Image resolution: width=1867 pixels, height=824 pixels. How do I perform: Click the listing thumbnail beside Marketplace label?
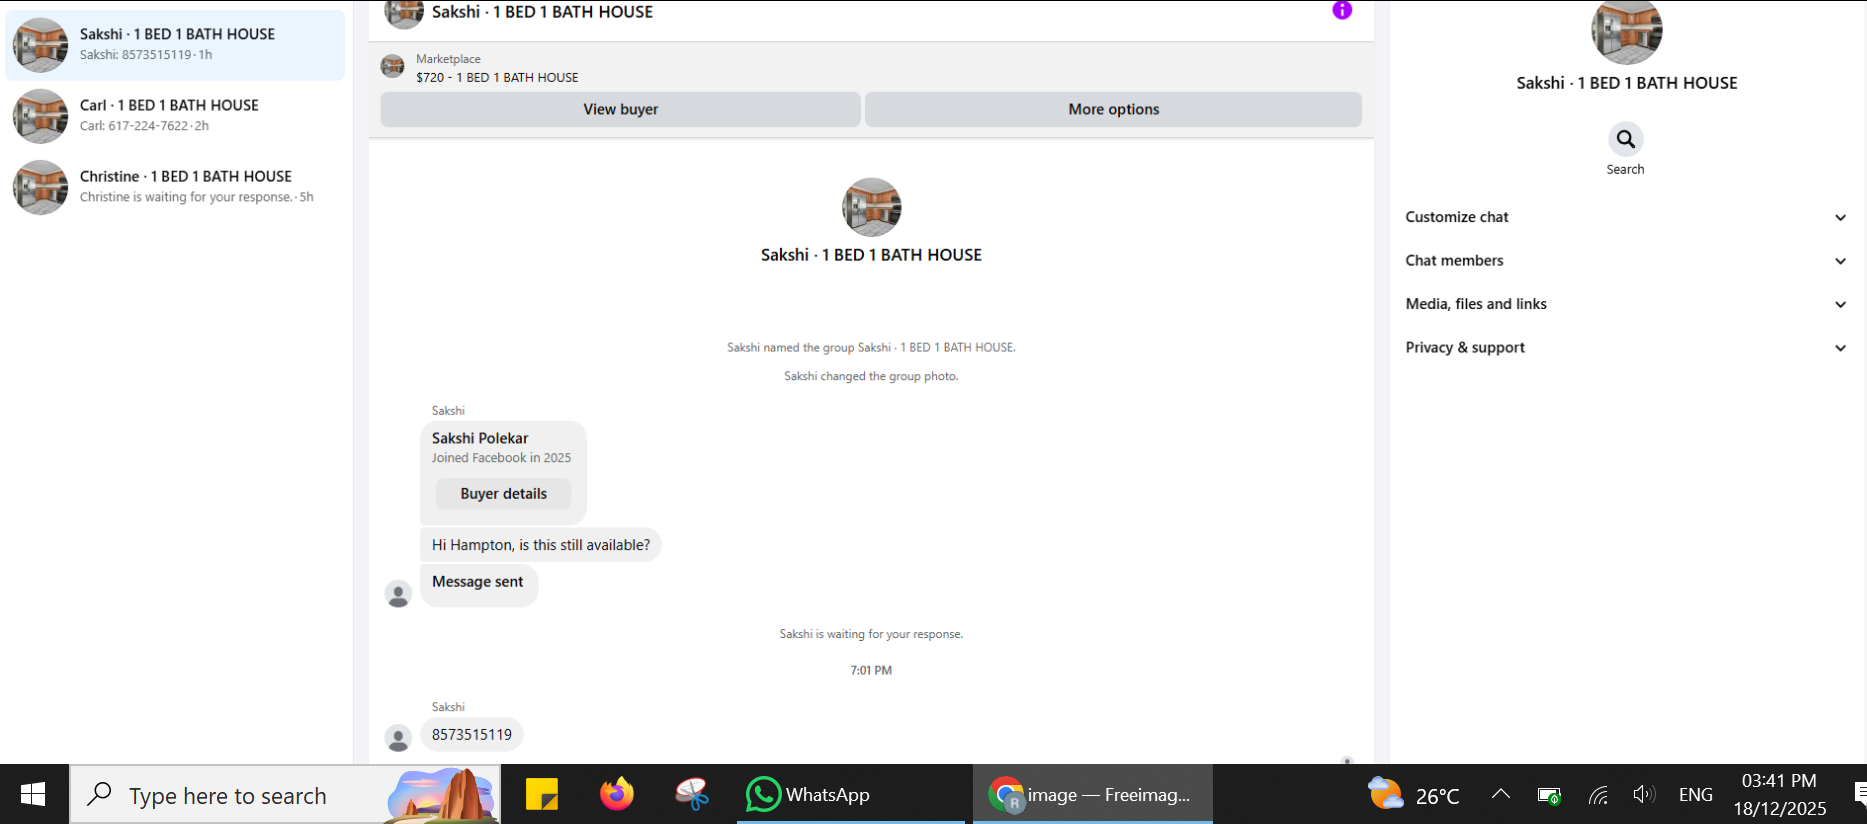click(x=393, y=67)
